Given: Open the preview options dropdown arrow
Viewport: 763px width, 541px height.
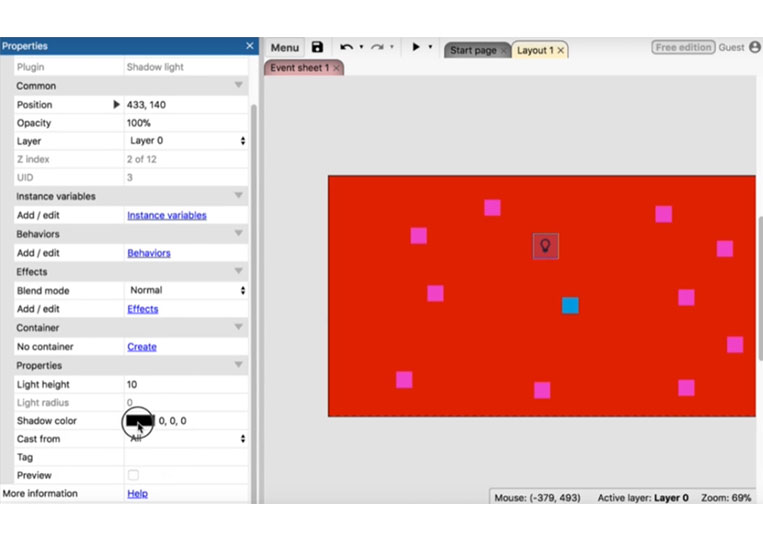Looking at the screenshot, I should (430, 47).
